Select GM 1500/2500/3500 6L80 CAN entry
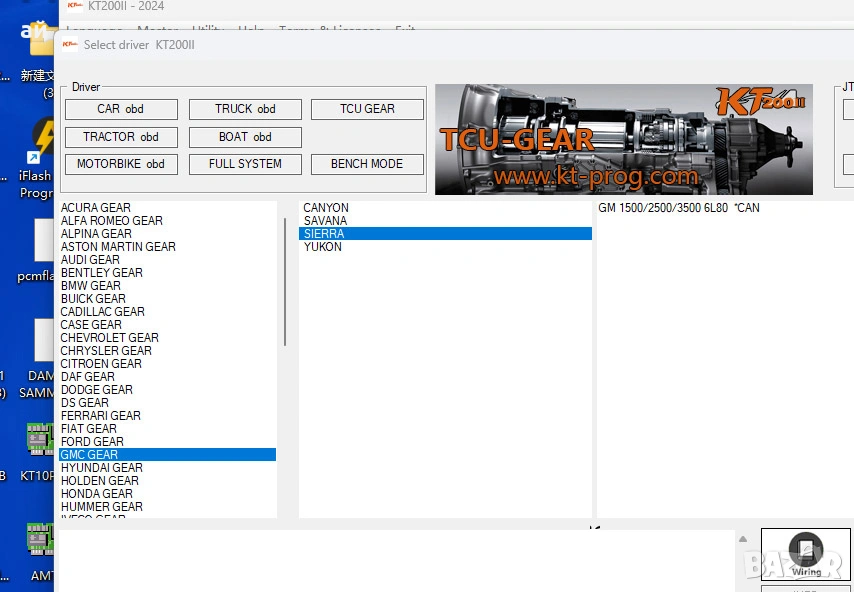 pyautogui.click(x=679, y=208)
